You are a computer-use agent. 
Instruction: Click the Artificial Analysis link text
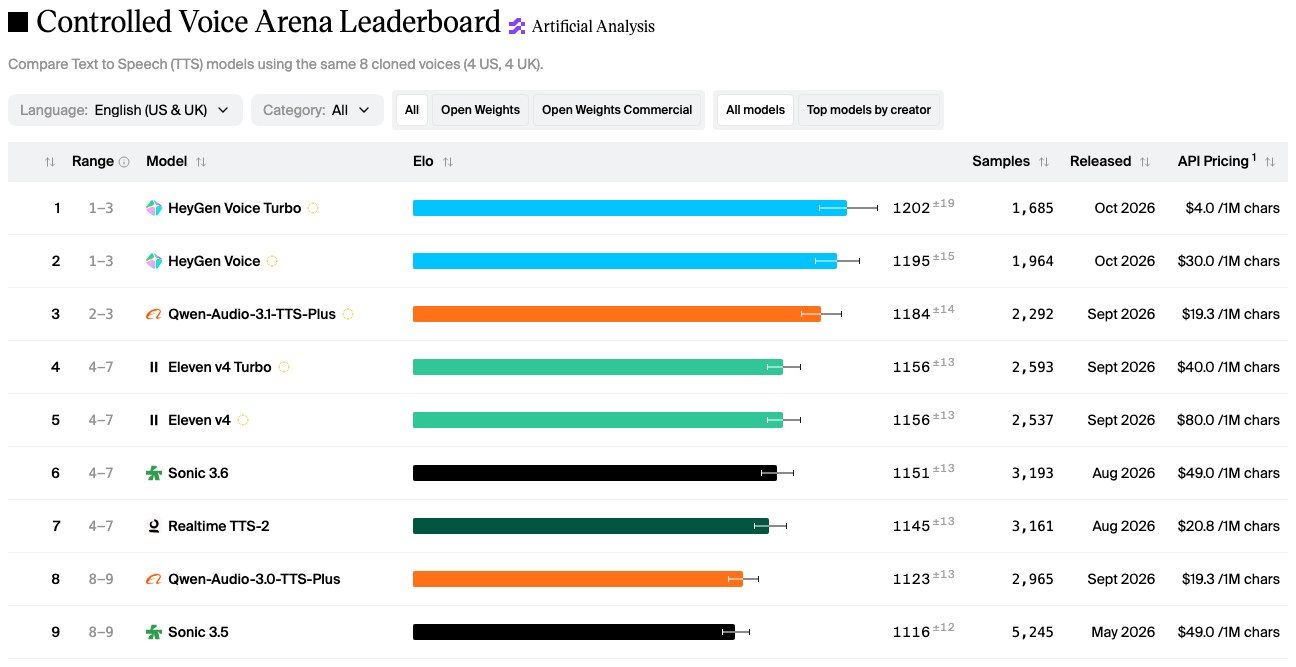(x=593, y=27)
